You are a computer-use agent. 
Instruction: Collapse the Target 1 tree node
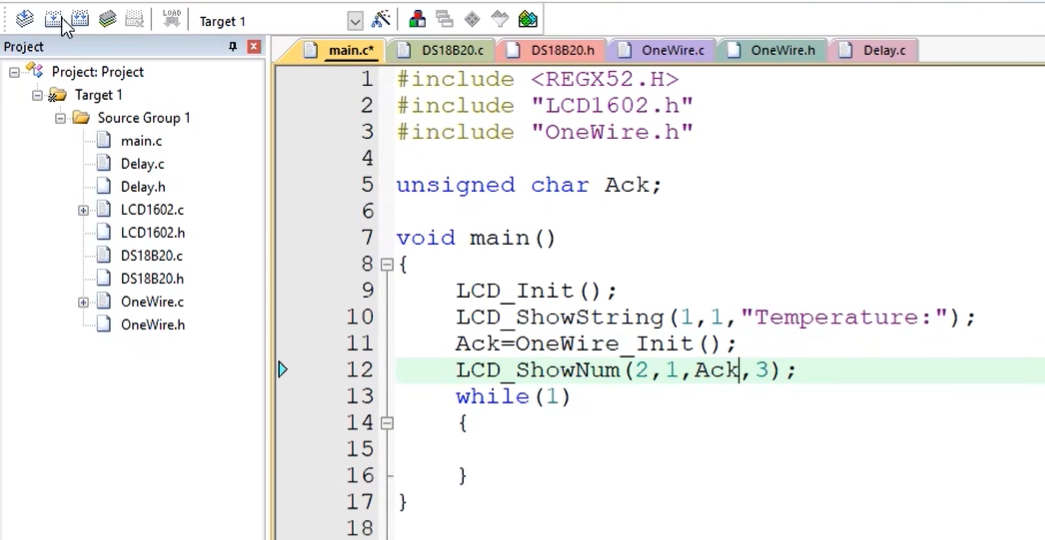point(37,95)
